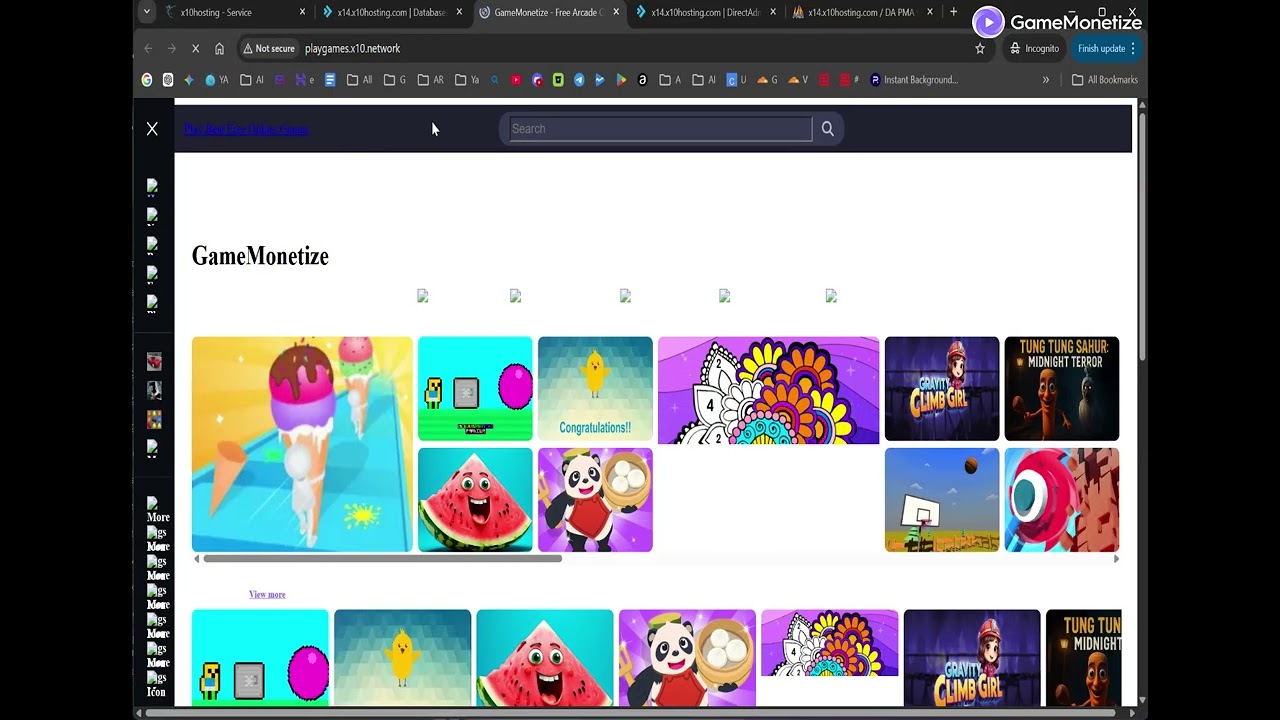
Task: Click the magnifier search button
Action: (x=827, y=128)
